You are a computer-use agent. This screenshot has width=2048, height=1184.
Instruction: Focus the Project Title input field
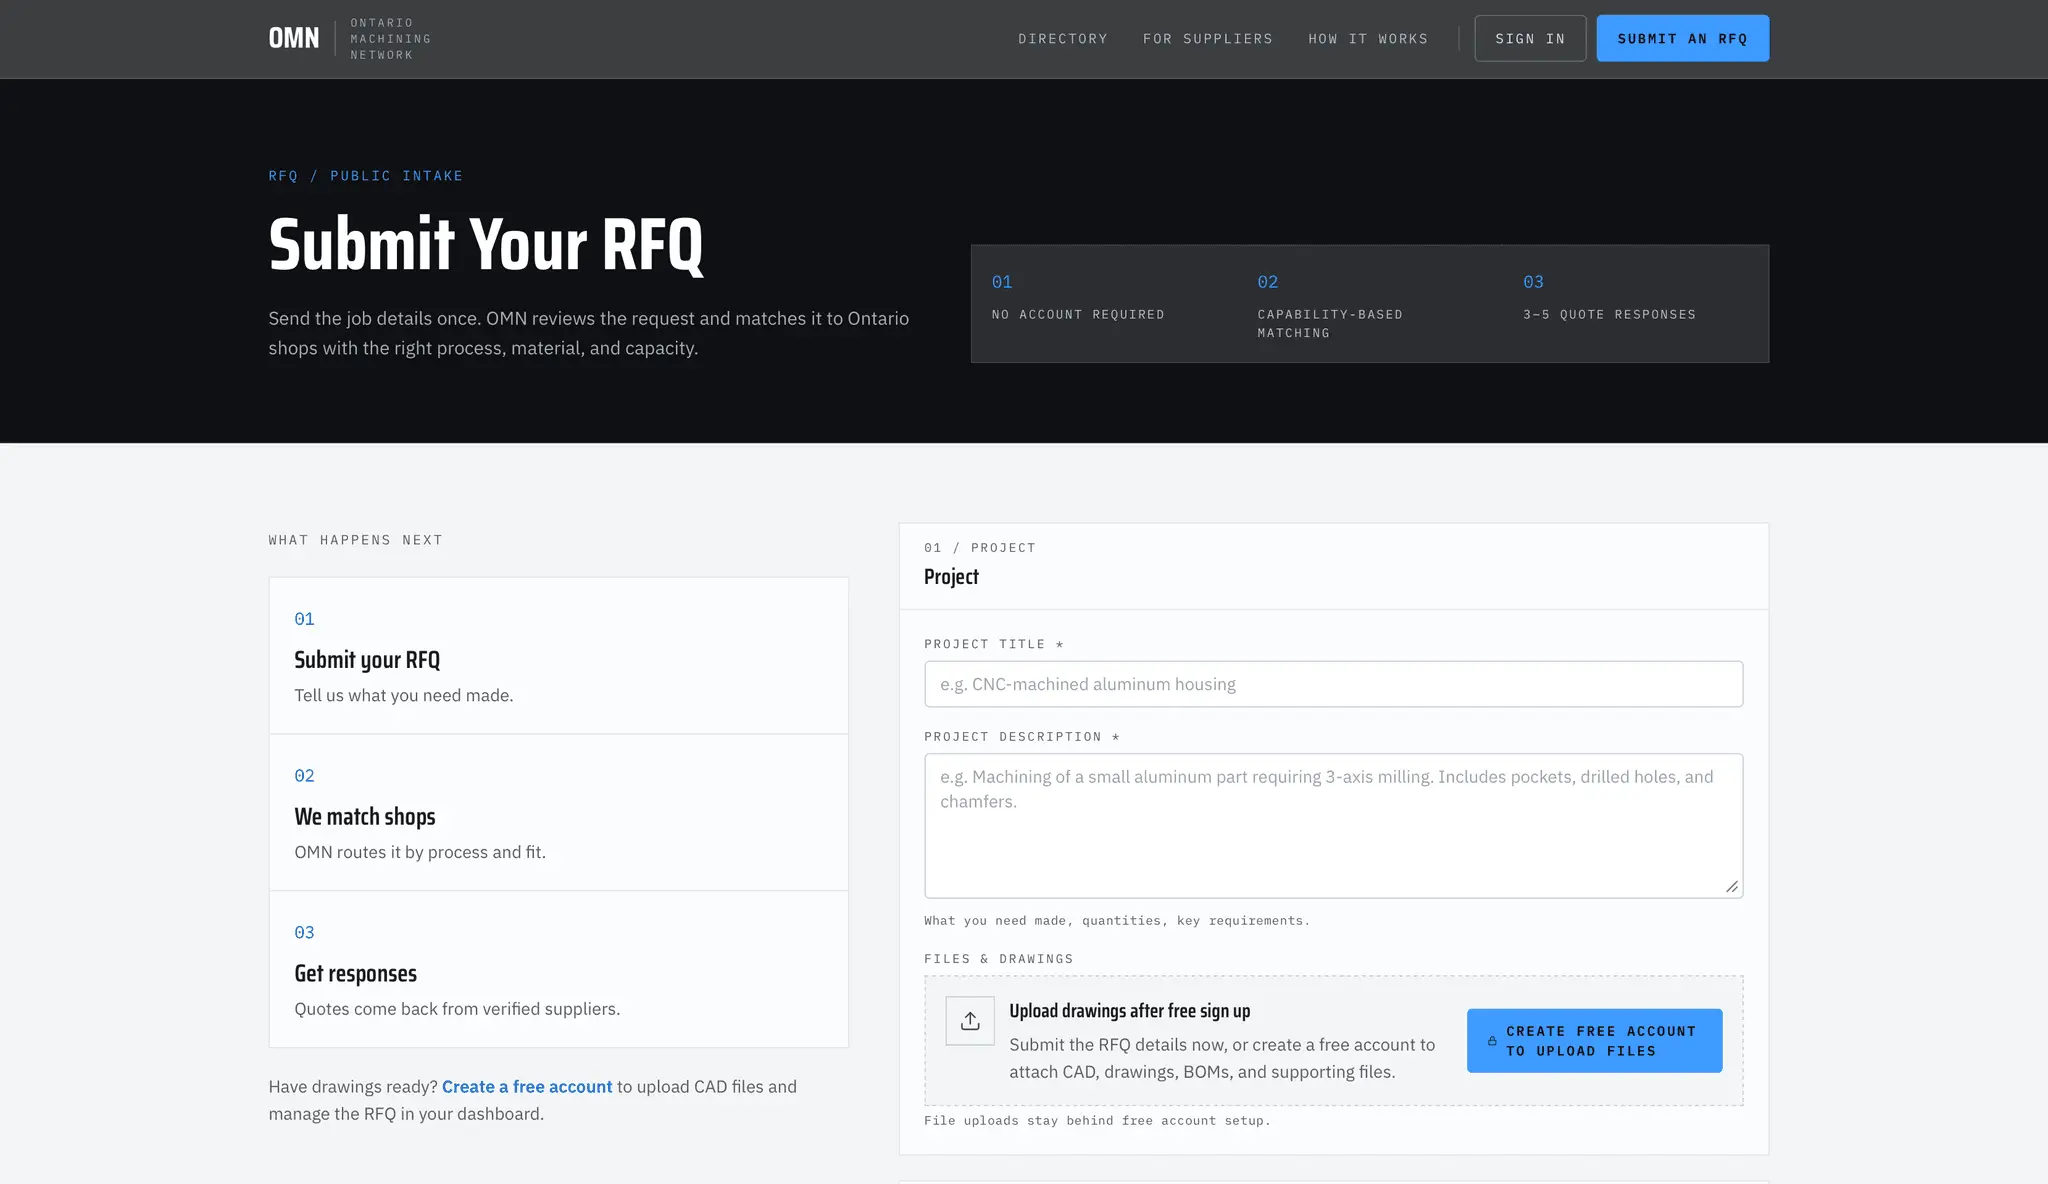click(1333, 684)
